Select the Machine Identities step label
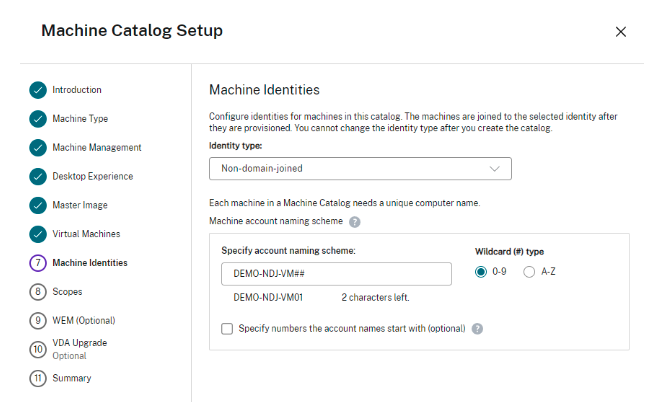Viewport: 666px width, 407px height. coord(89,263)
